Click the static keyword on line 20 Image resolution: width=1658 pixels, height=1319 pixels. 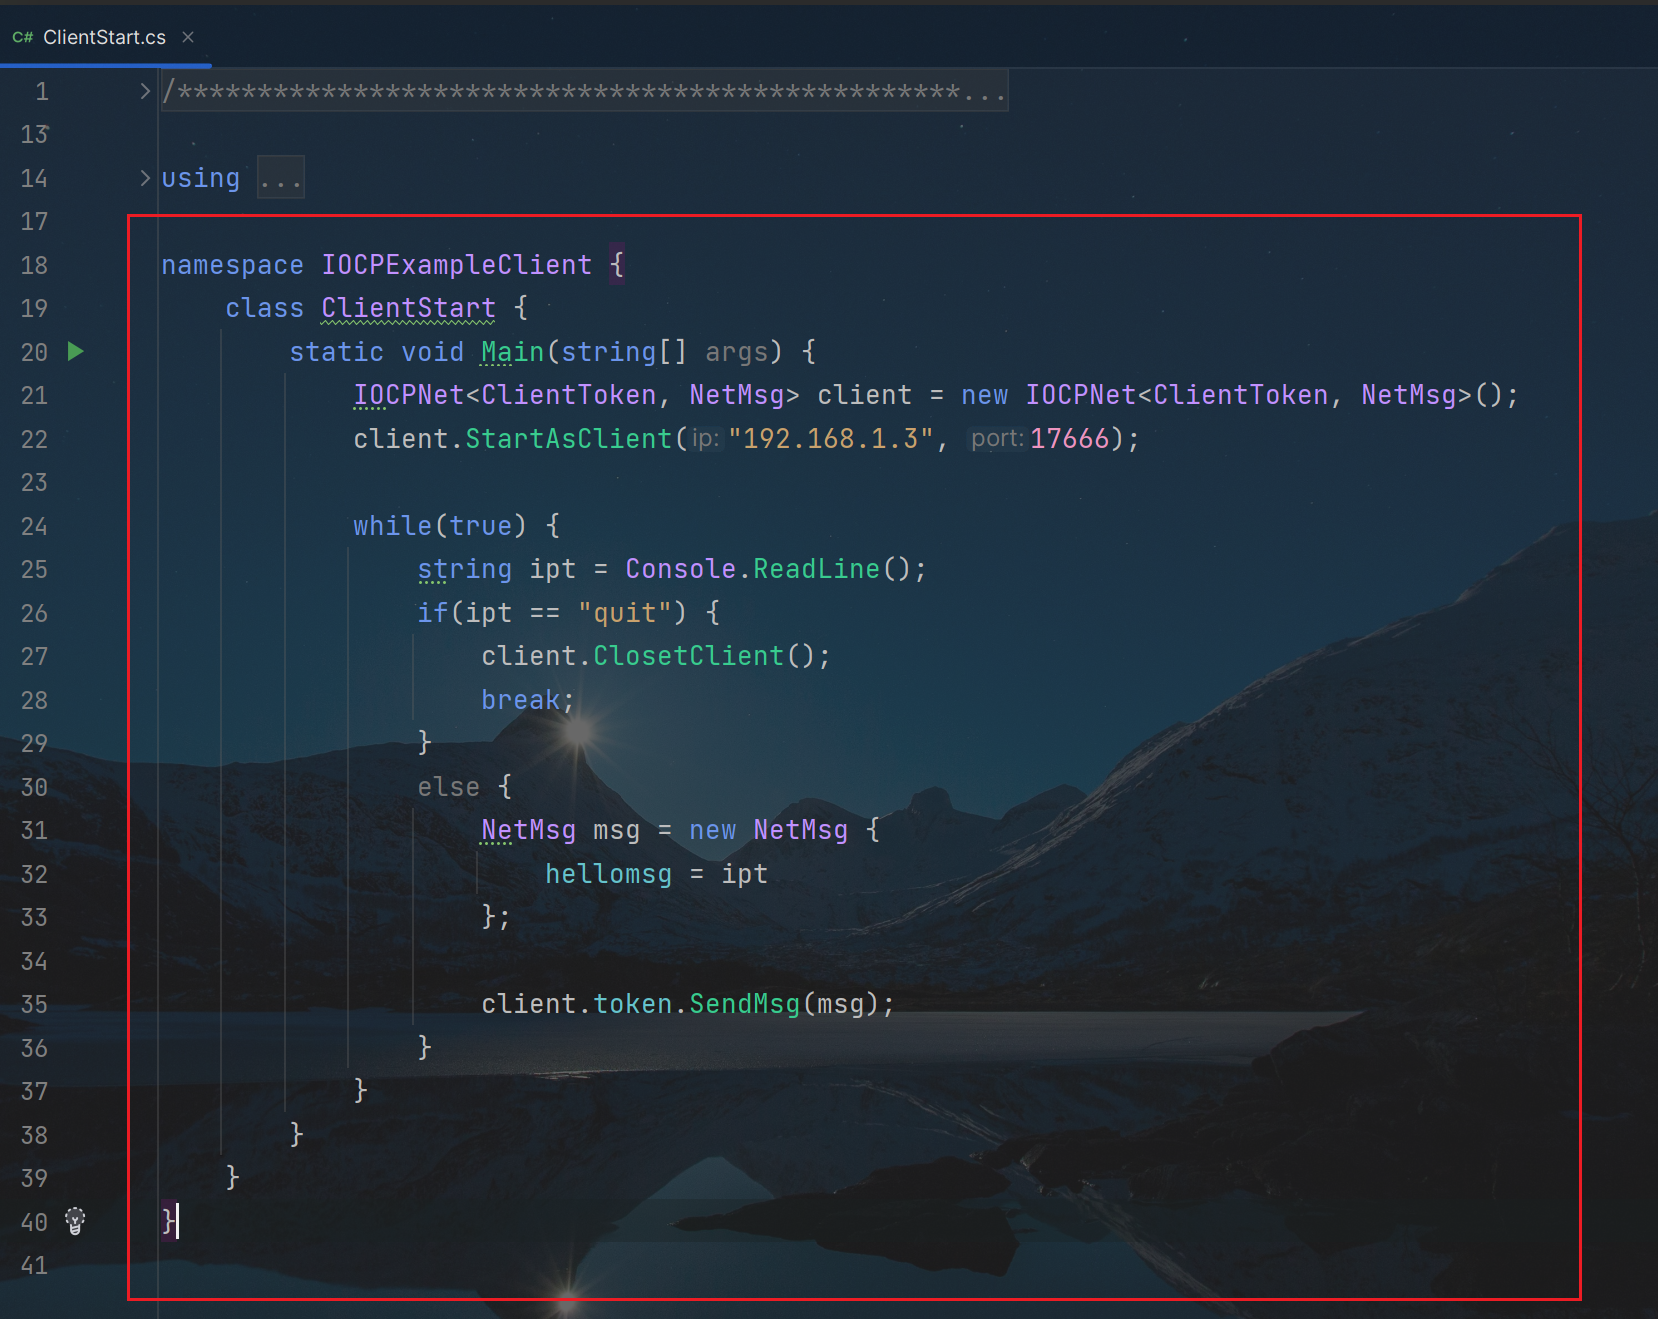[337, 352]
